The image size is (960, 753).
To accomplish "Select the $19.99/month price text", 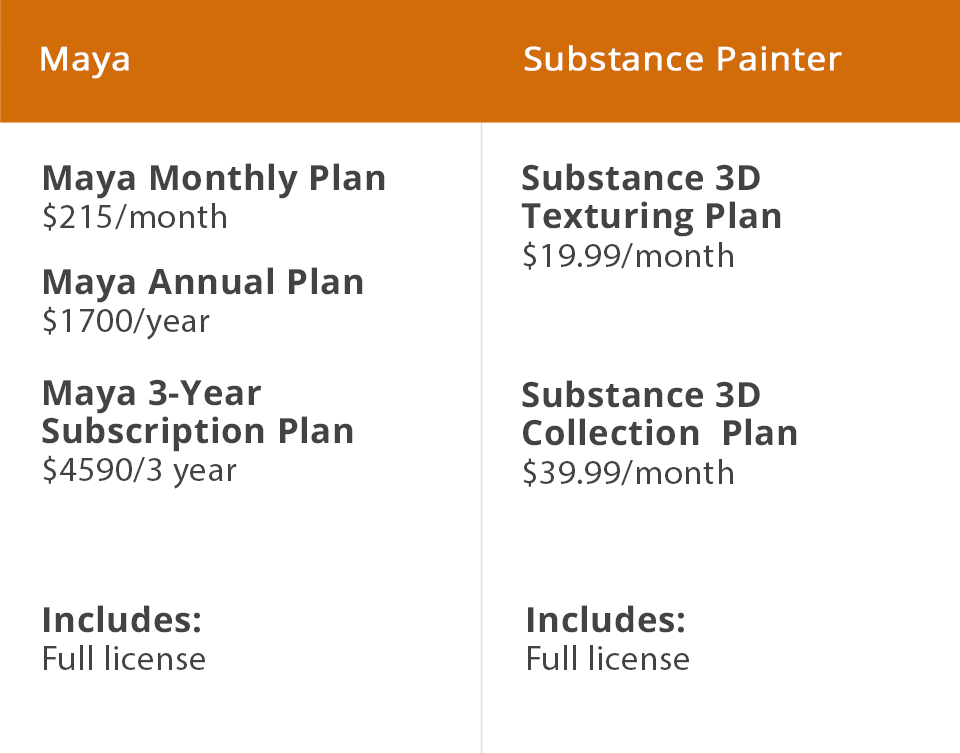I will (628, 256).
